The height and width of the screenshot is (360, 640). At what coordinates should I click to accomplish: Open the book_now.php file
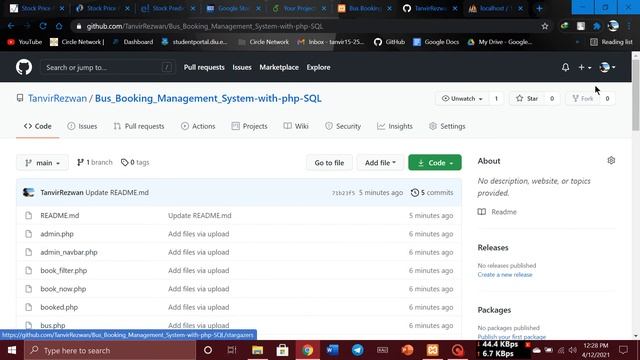pos(63,289)
